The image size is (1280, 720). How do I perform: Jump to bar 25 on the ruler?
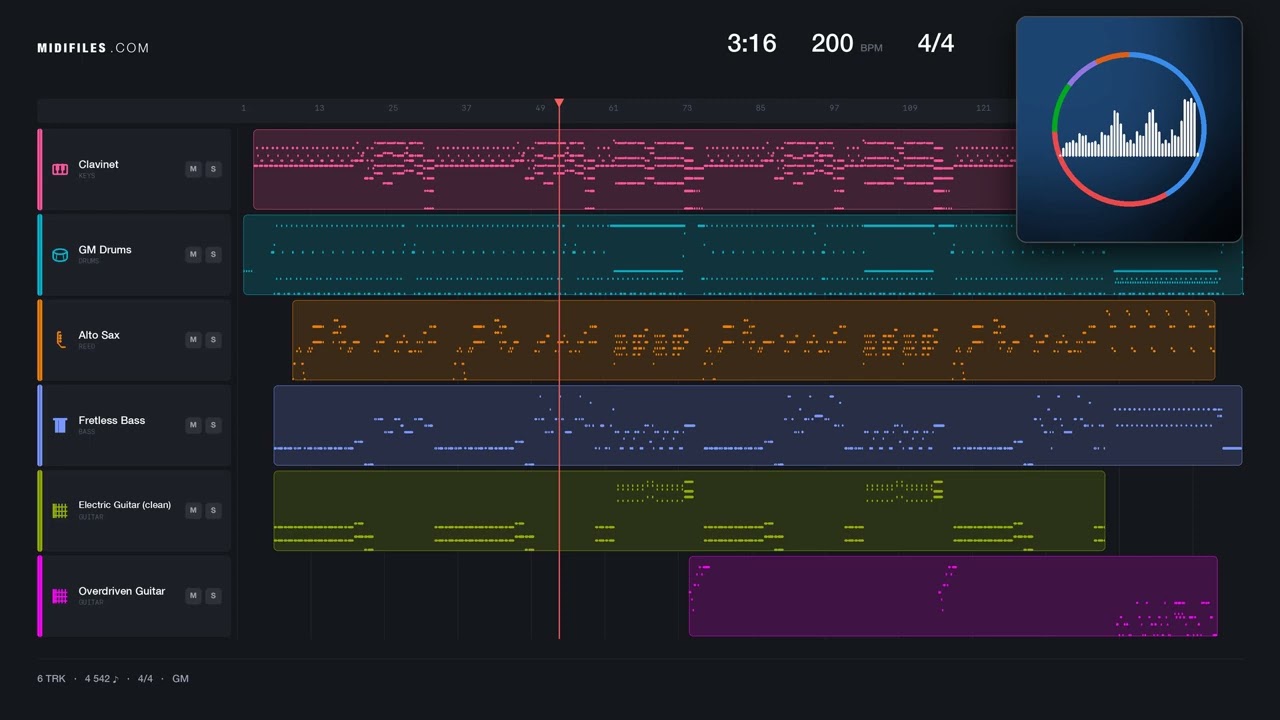pos(393,108)
